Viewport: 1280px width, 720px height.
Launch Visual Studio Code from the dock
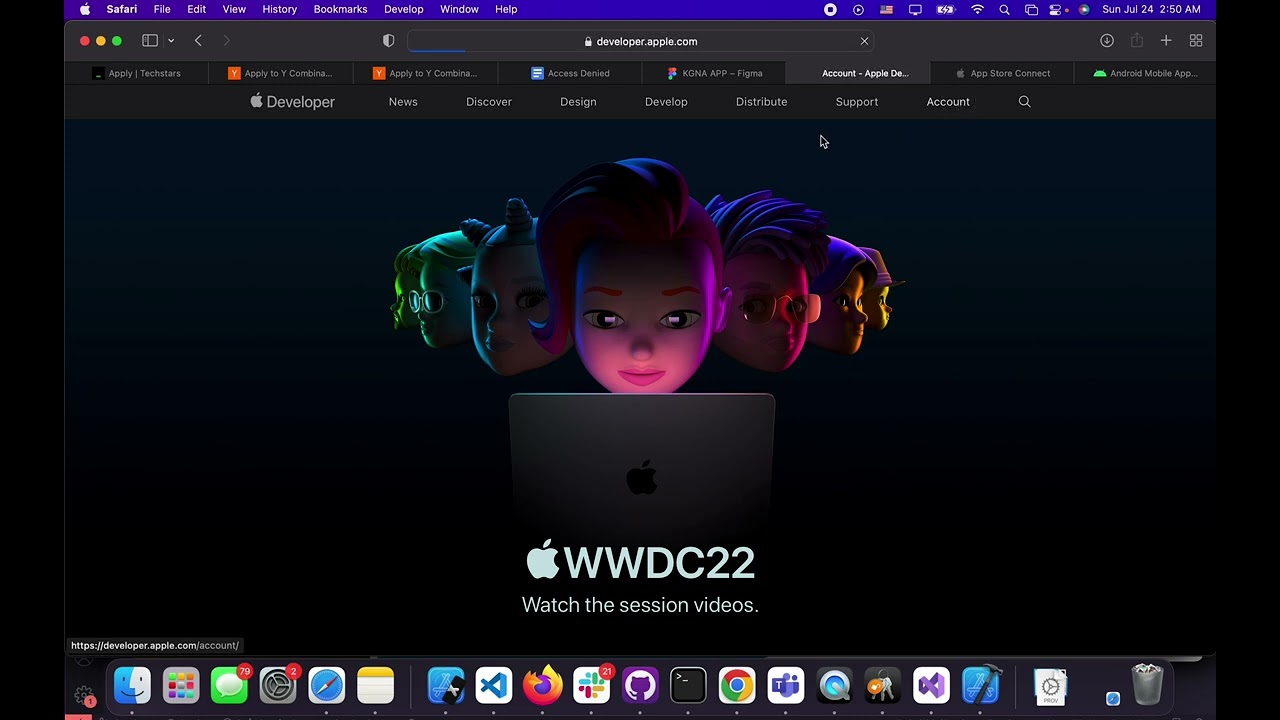494,686
